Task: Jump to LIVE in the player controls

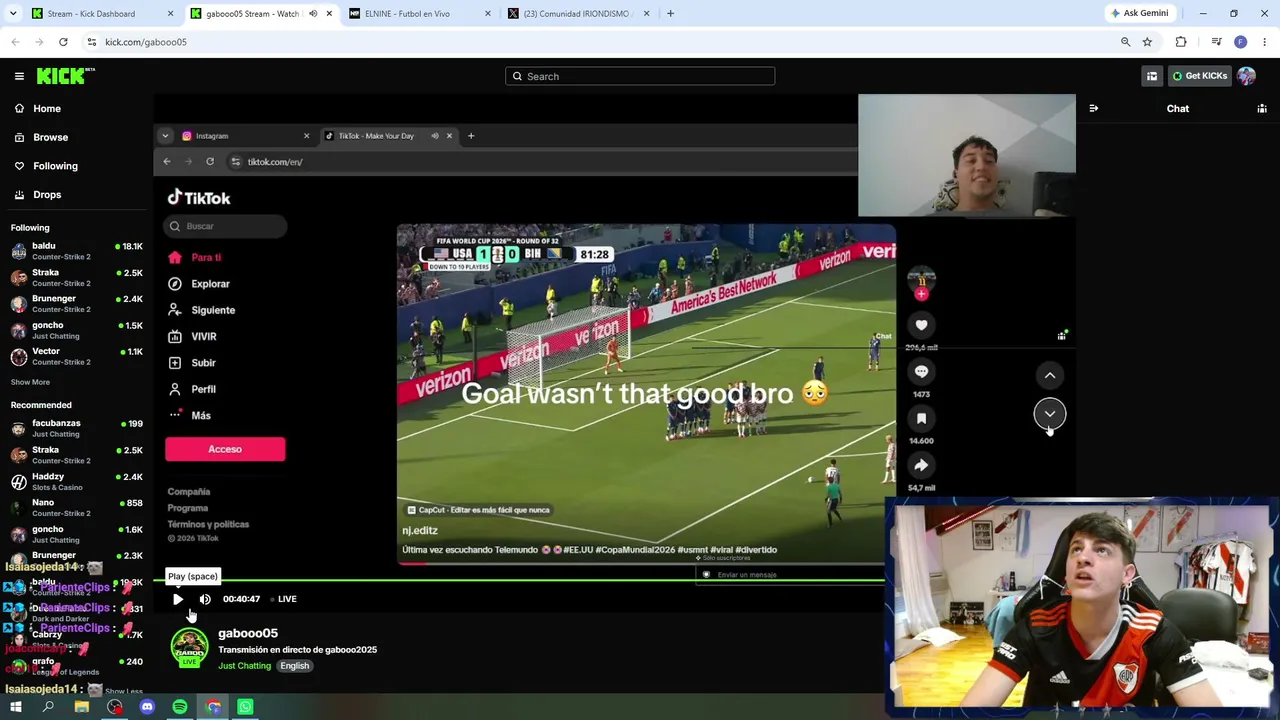Action: [284, 599]
